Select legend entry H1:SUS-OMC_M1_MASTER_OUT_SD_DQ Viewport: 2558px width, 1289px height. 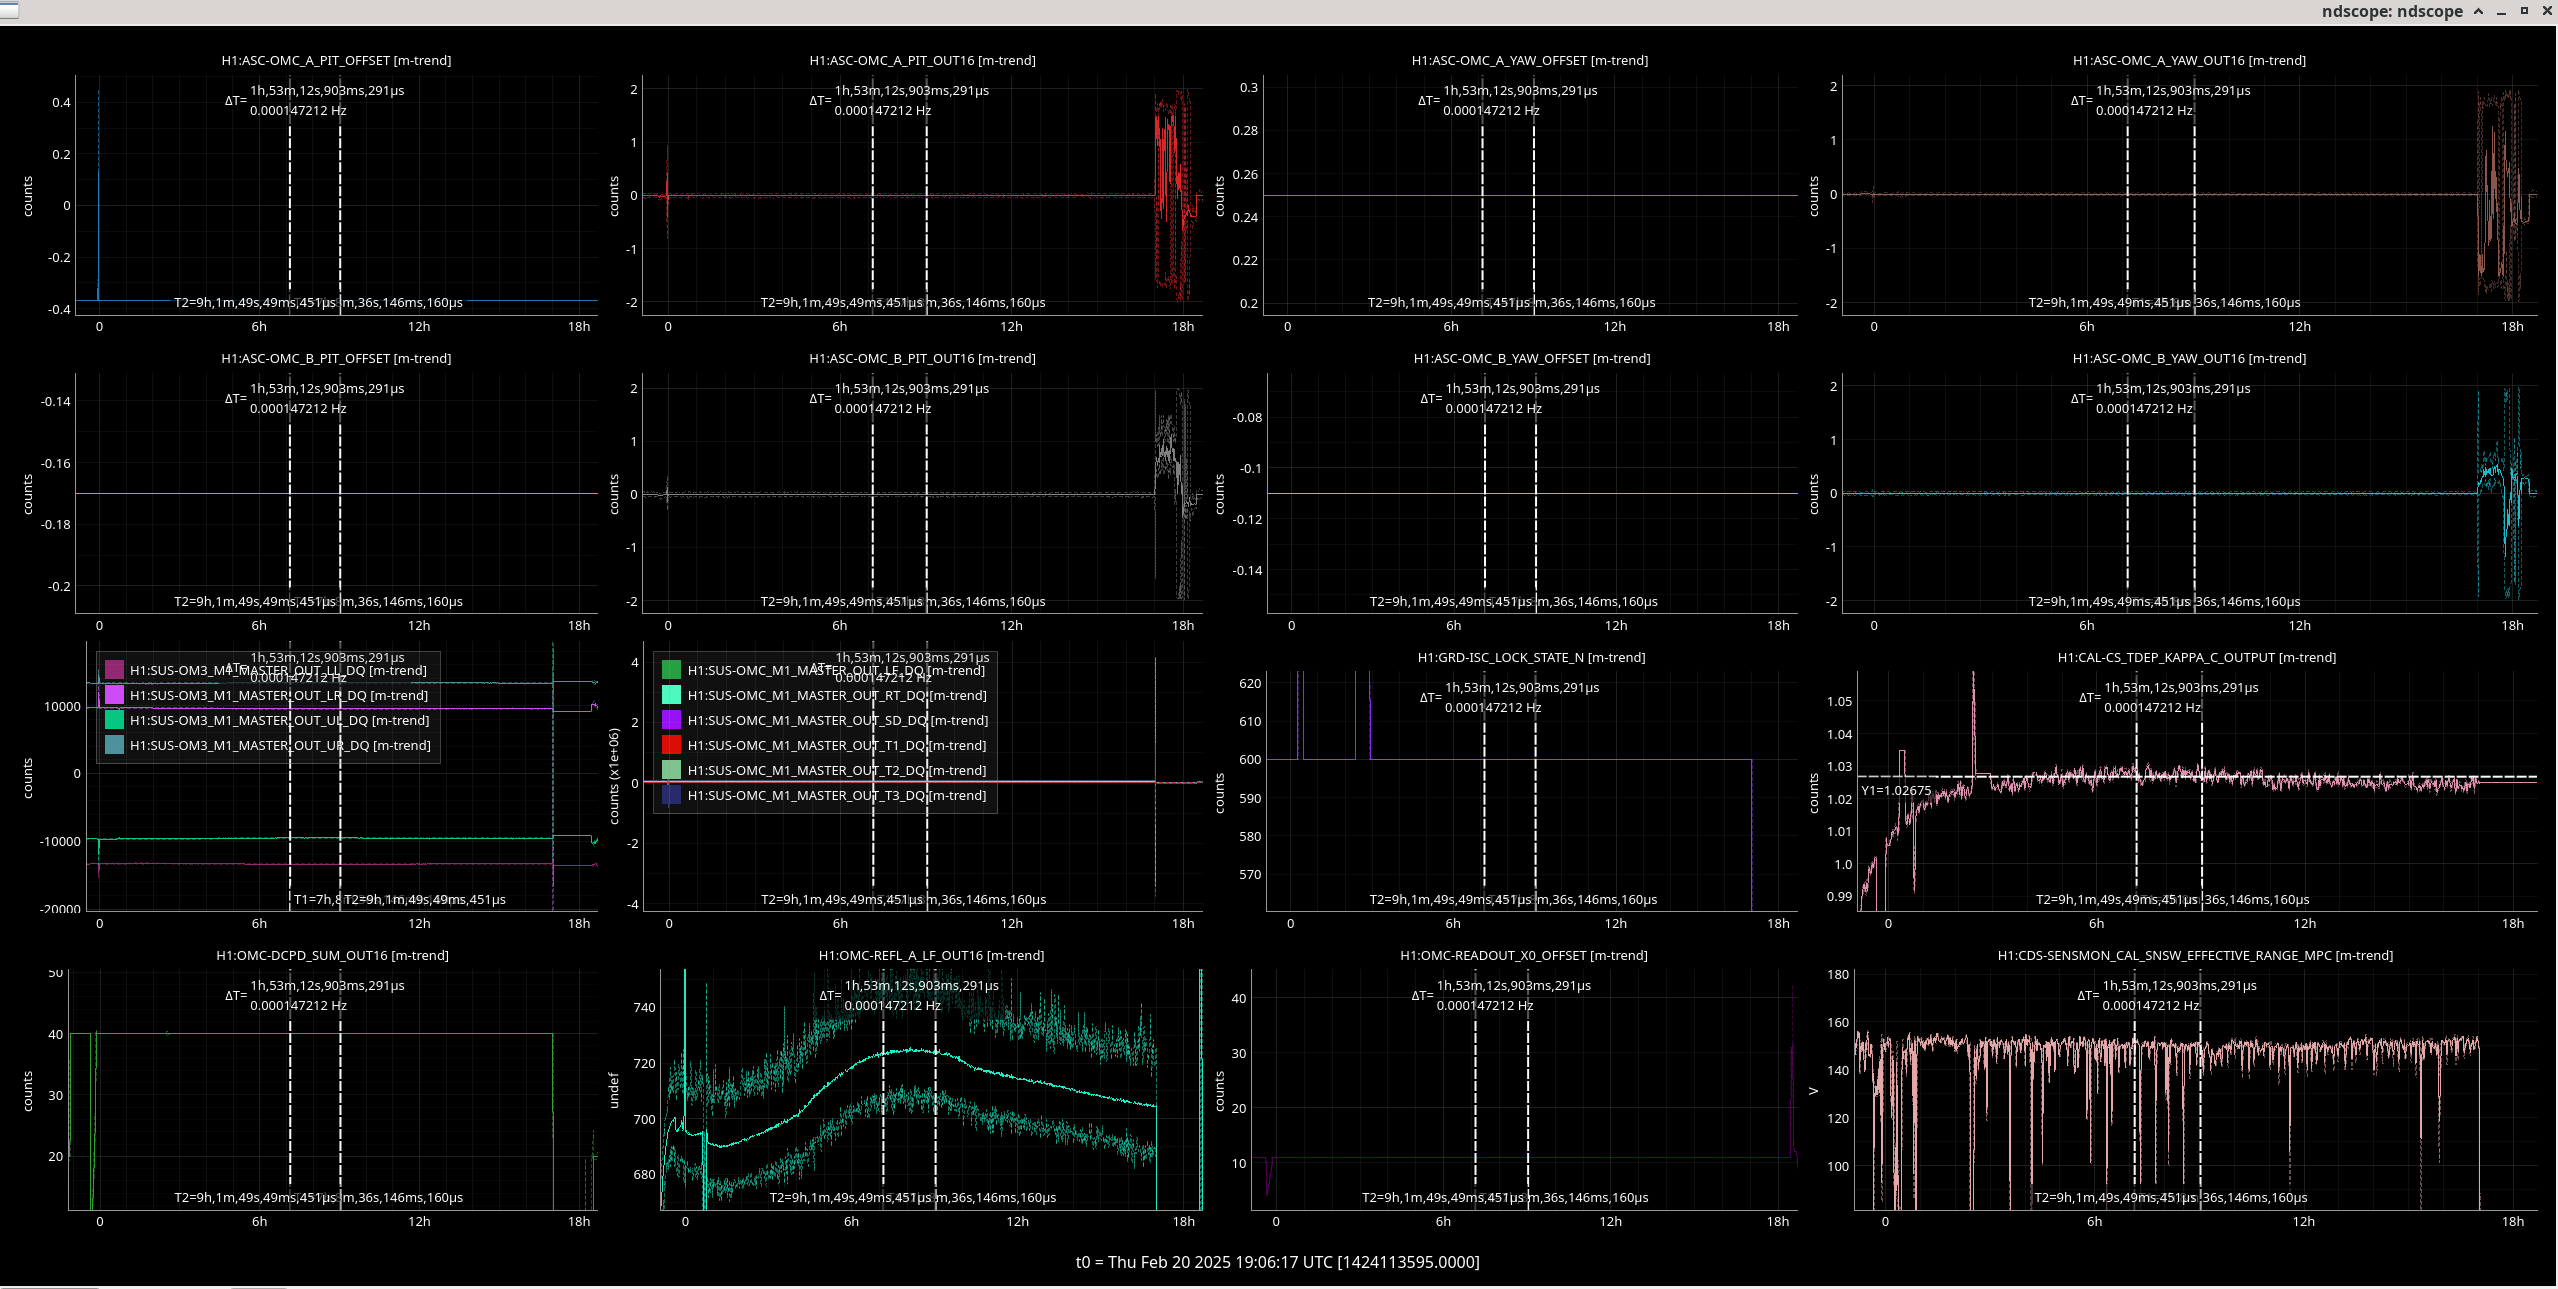838,720
